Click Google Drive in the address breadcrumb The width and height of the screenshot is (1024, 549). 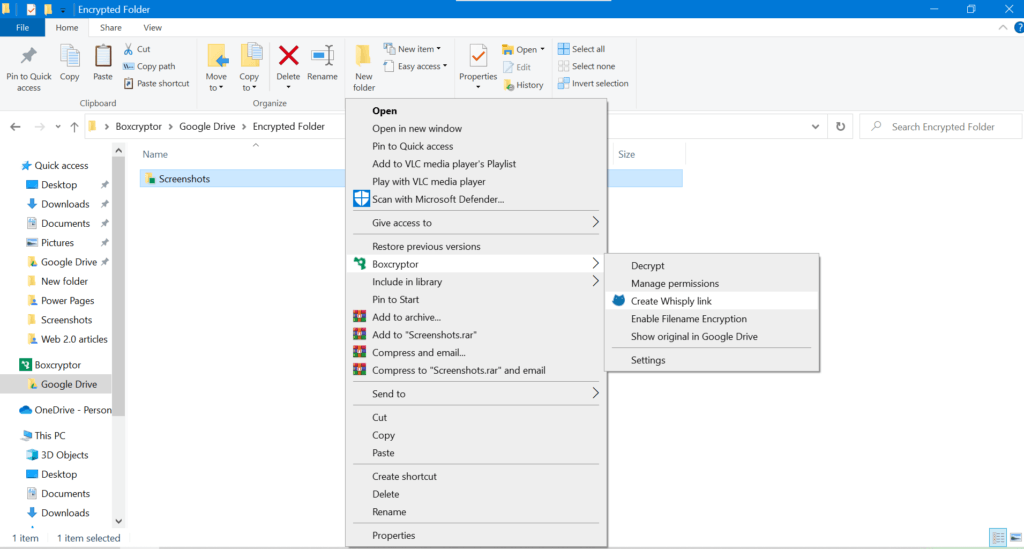(x=207, y=127)
